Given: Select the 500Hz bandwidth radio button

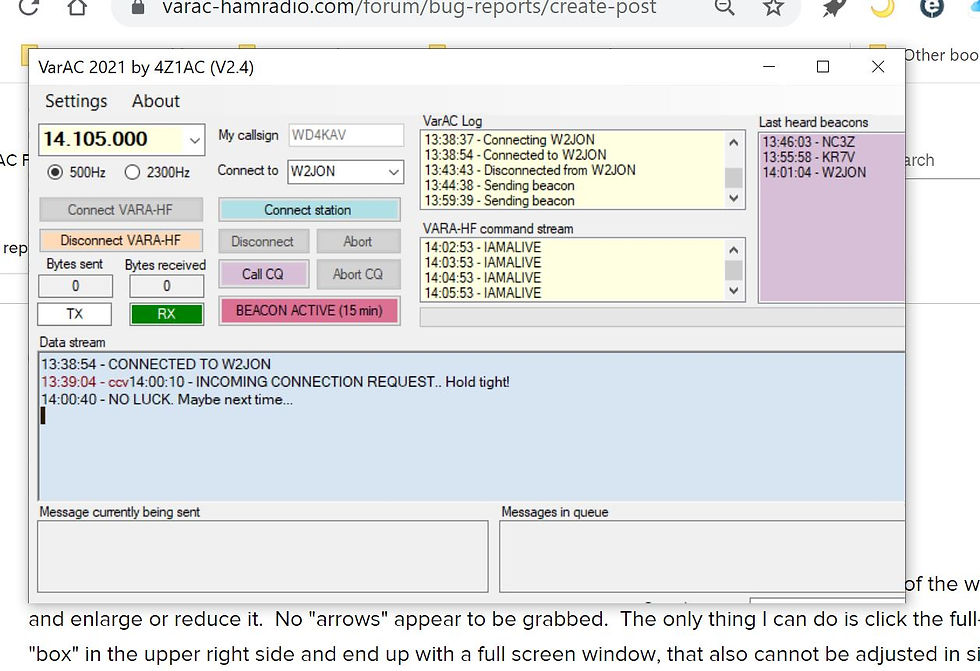Looking at the screenshot, I should (x=55, y=172).
